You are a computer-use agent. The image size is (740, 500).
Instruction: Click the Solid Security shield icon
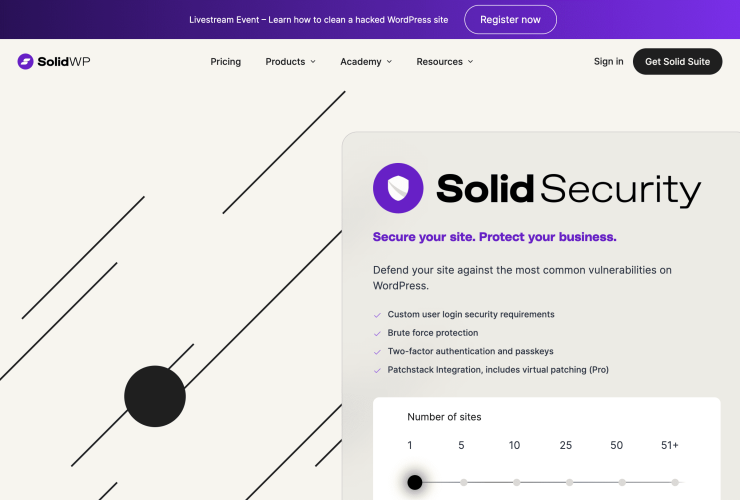[x=398, y=188]
